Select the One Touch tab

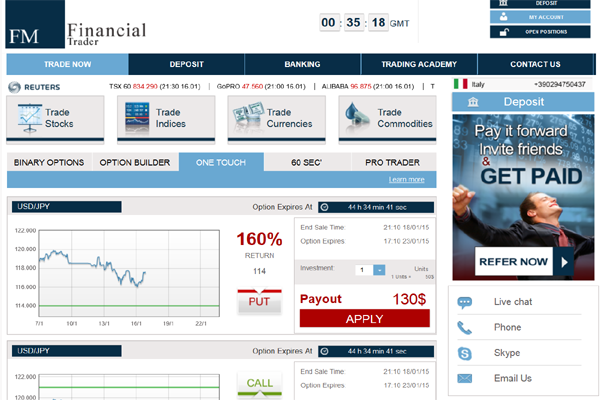point(221,162)
